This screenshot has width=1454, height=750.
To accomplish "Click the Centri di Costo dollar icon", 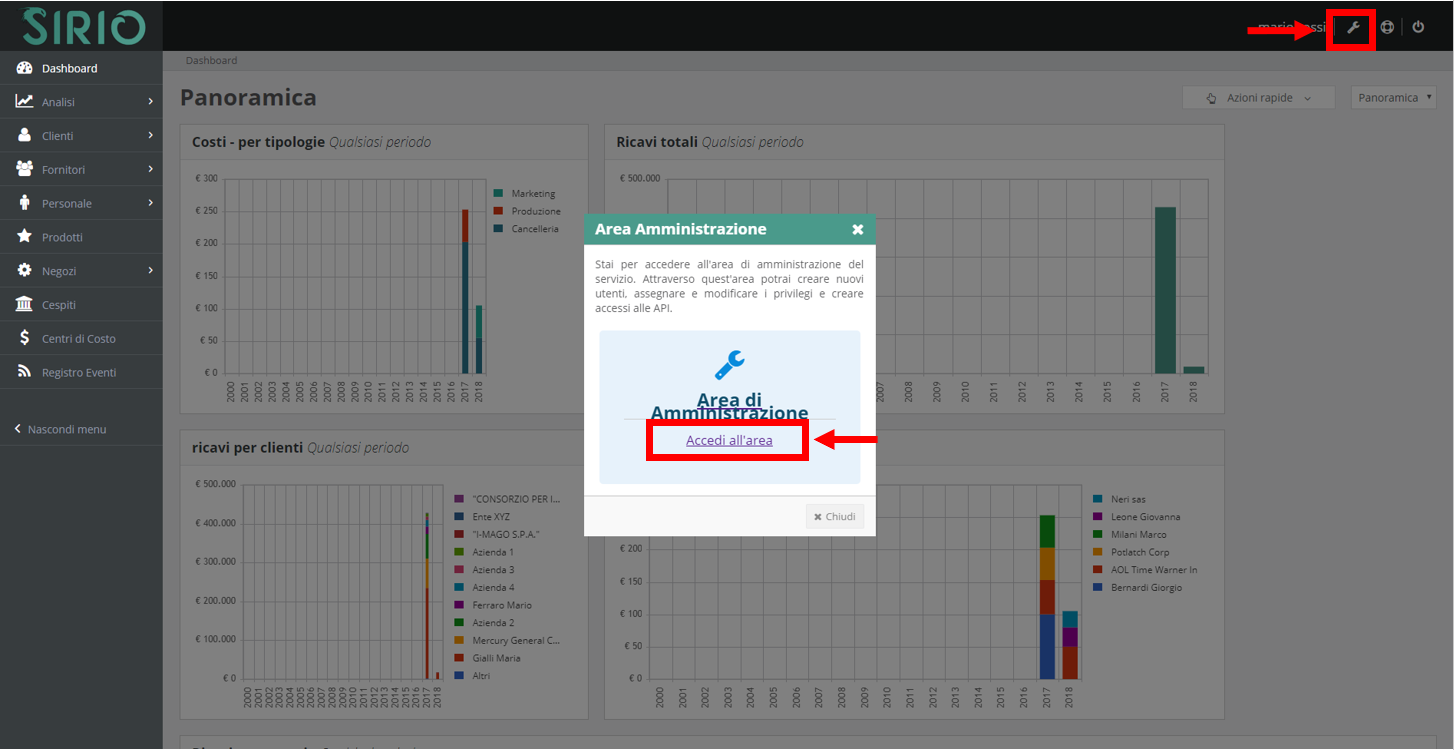I will click(x=25, y=338).
